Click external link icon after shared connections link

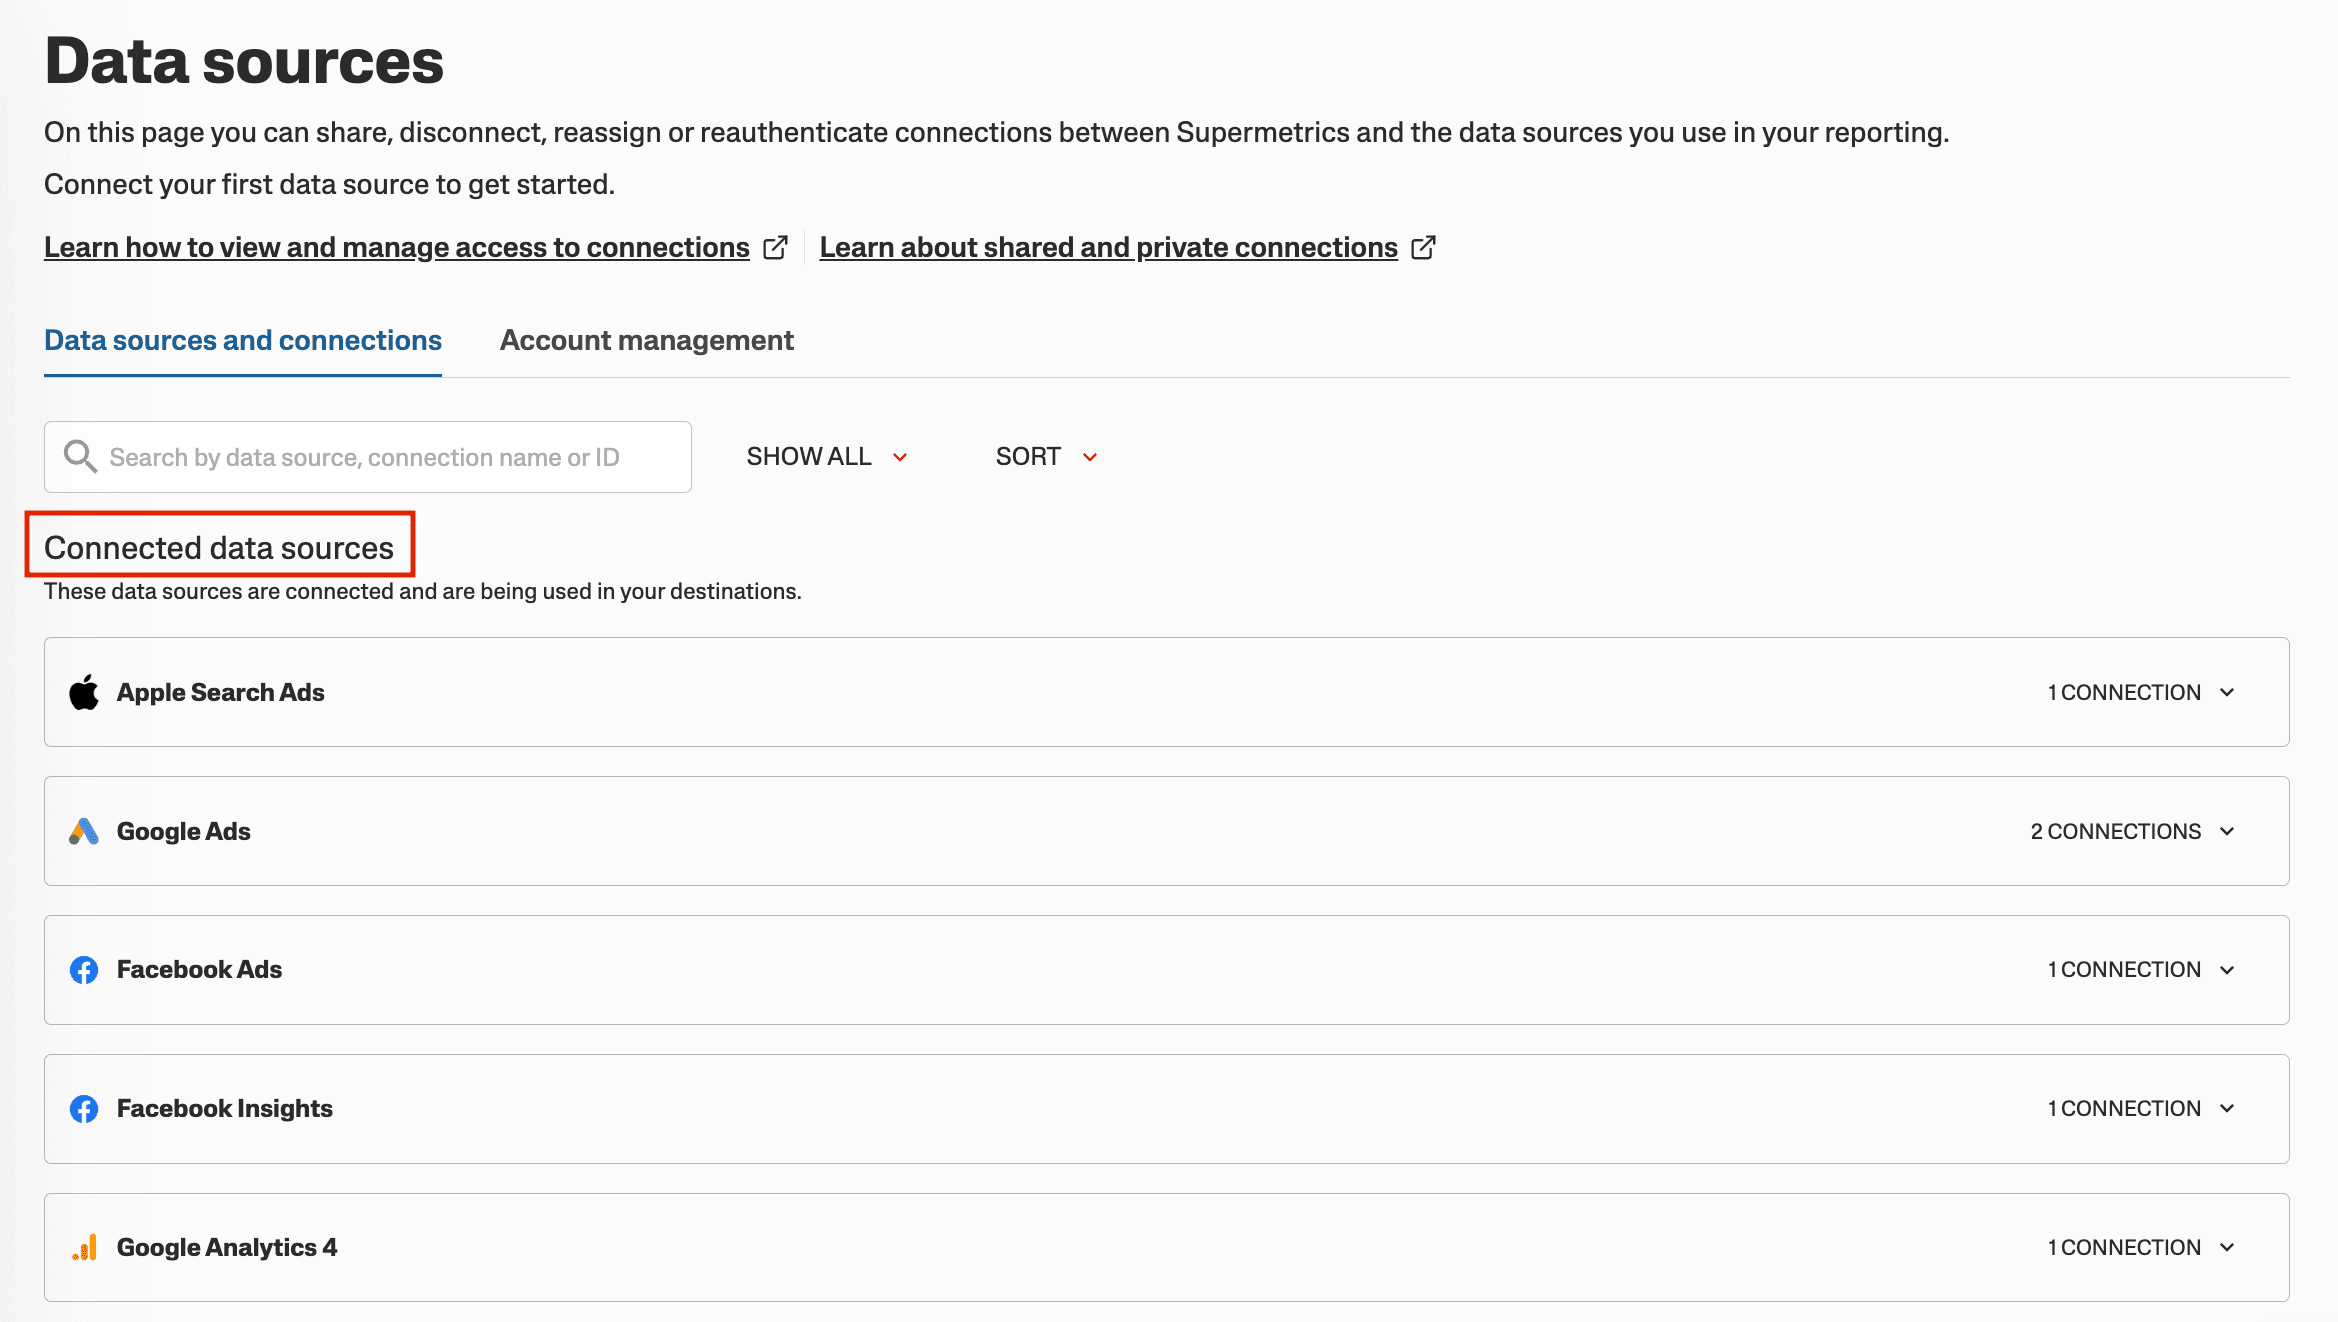pos(1423,247)
